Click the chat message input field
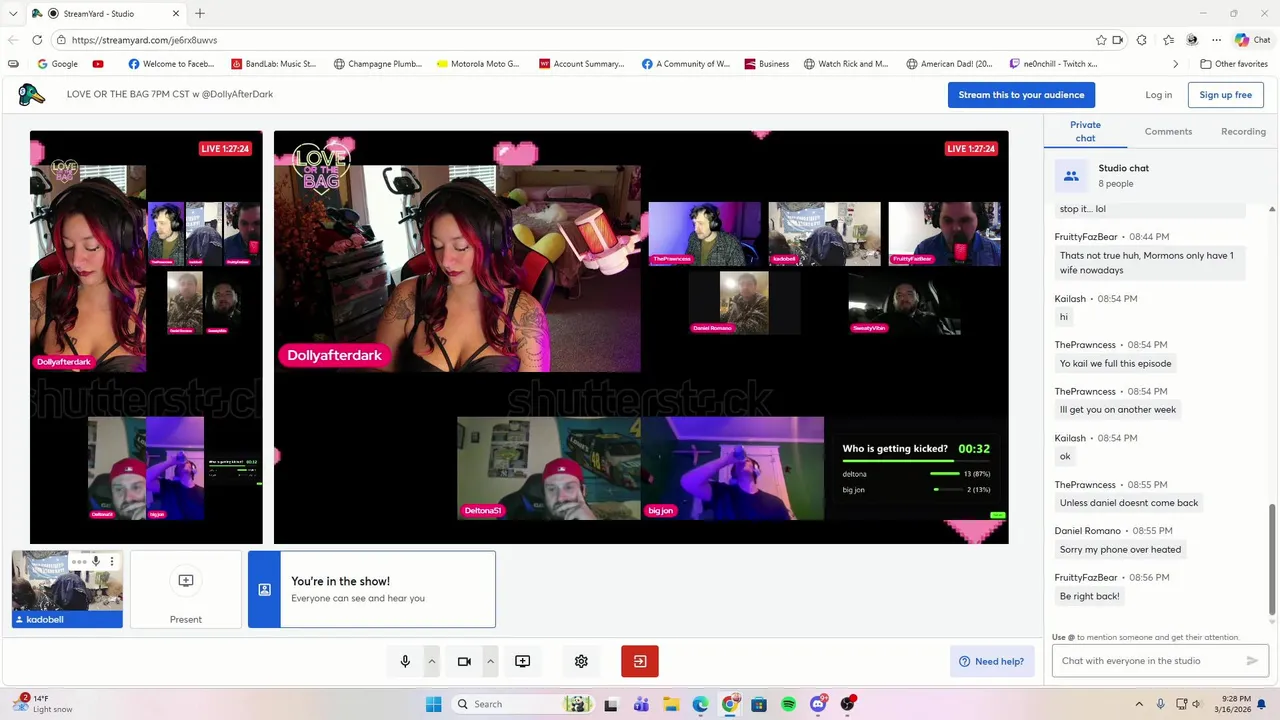The height and width of the screenshot is (720, 1280). click(1150, 661)
